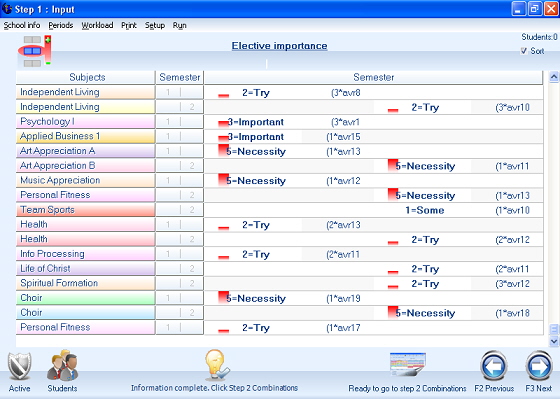
Task: Close the Step 1 : Input window
Action: [551, 9]
